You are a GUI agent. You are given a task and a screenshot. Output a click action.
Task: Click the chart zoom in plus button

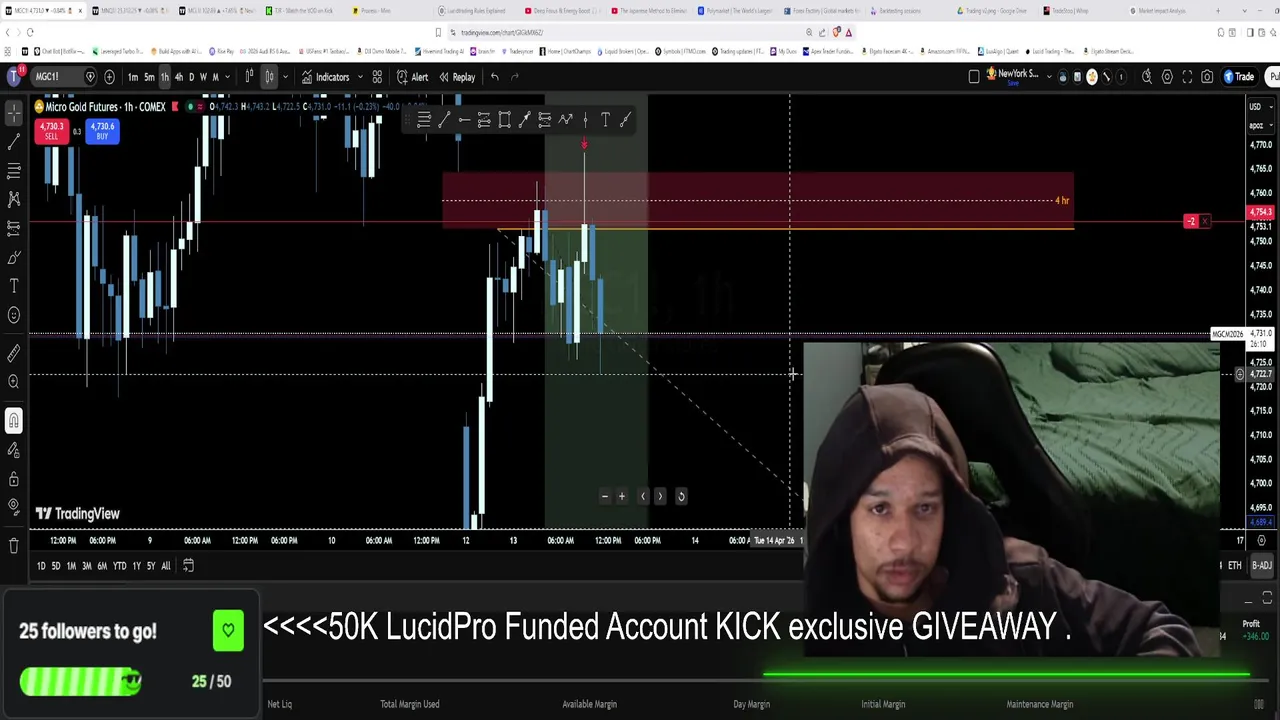pos(622,496)
